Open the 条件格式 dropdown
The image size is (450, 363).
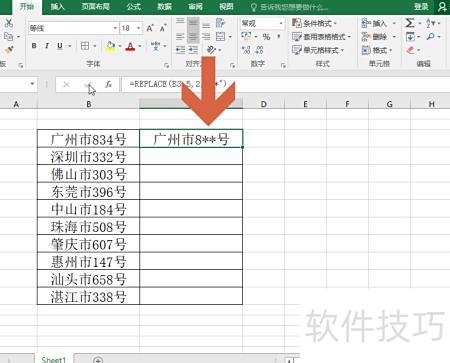click(314, 23)
